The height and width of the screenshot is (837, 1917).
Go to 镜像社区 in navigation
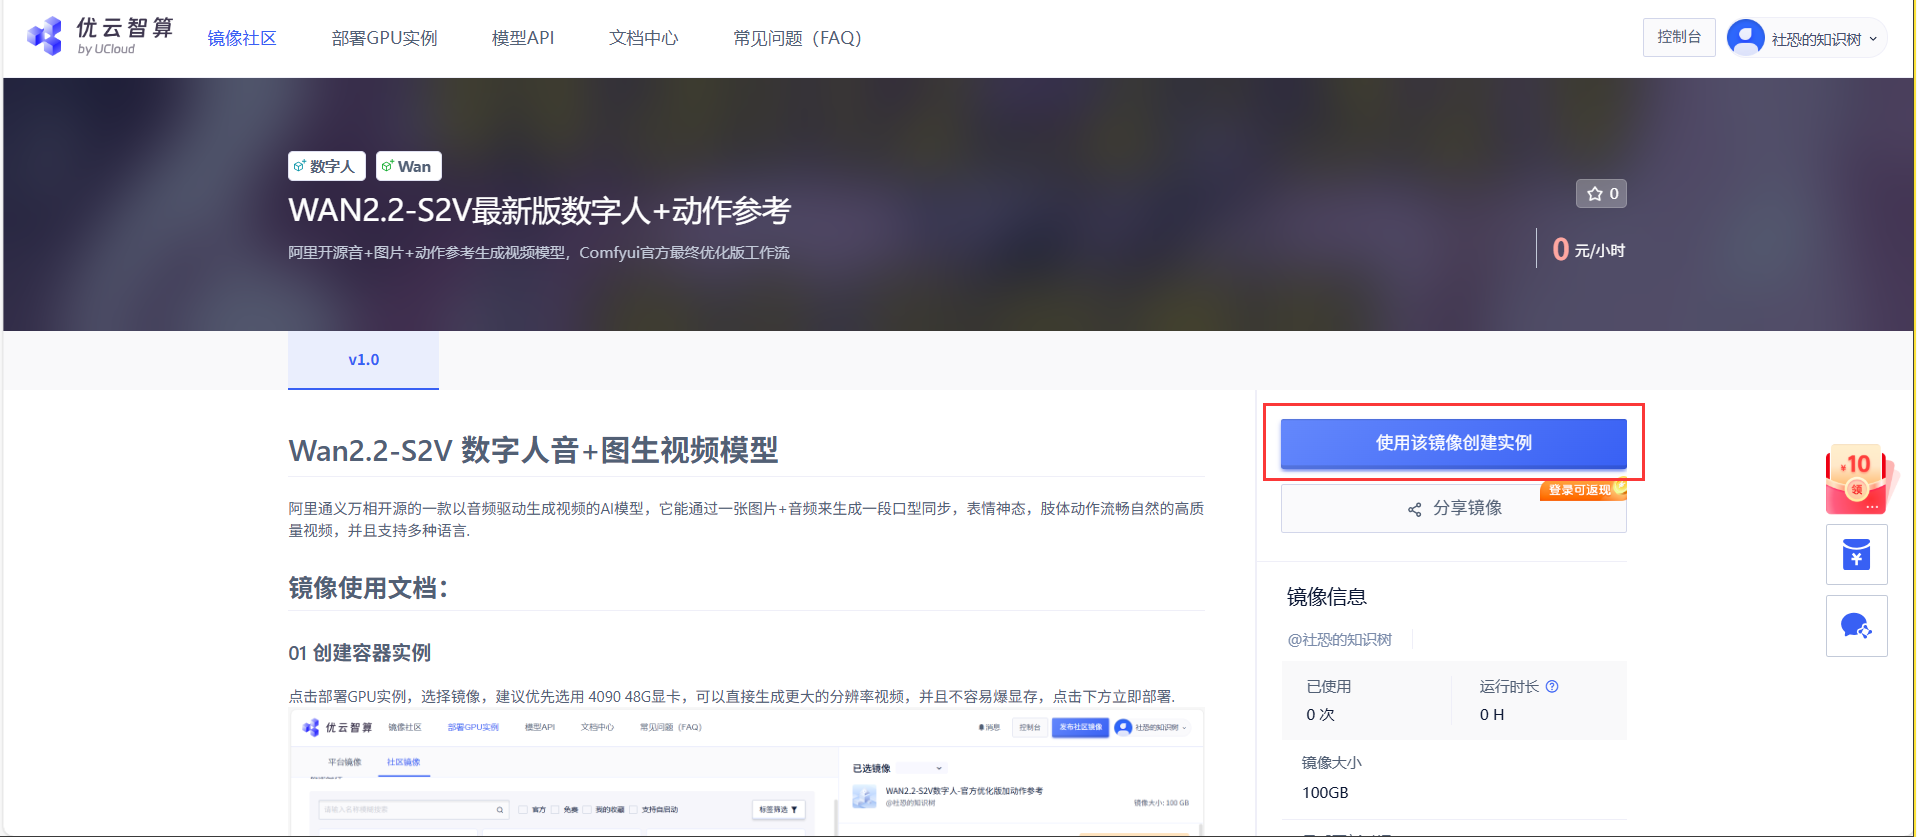242,38
